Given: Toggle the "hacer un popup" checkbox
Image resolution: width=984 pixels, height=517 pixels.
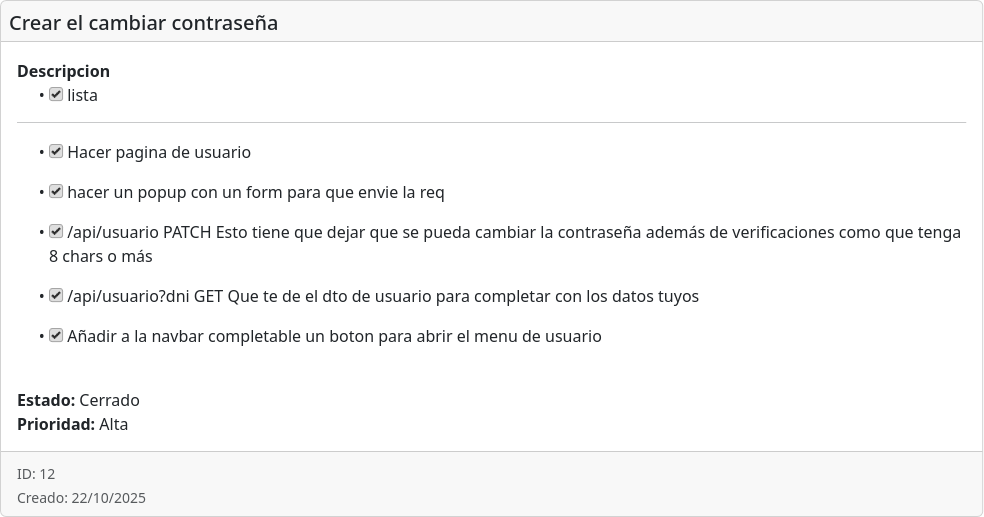Looking at the screenshot, I should click(x=56, y=192).
